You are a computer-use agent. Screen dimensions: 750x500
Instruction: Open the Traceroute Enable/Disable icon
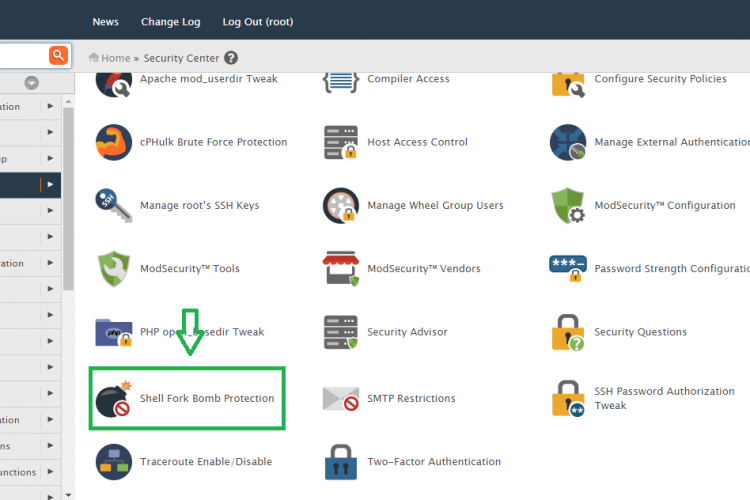(x=114, y=462)
